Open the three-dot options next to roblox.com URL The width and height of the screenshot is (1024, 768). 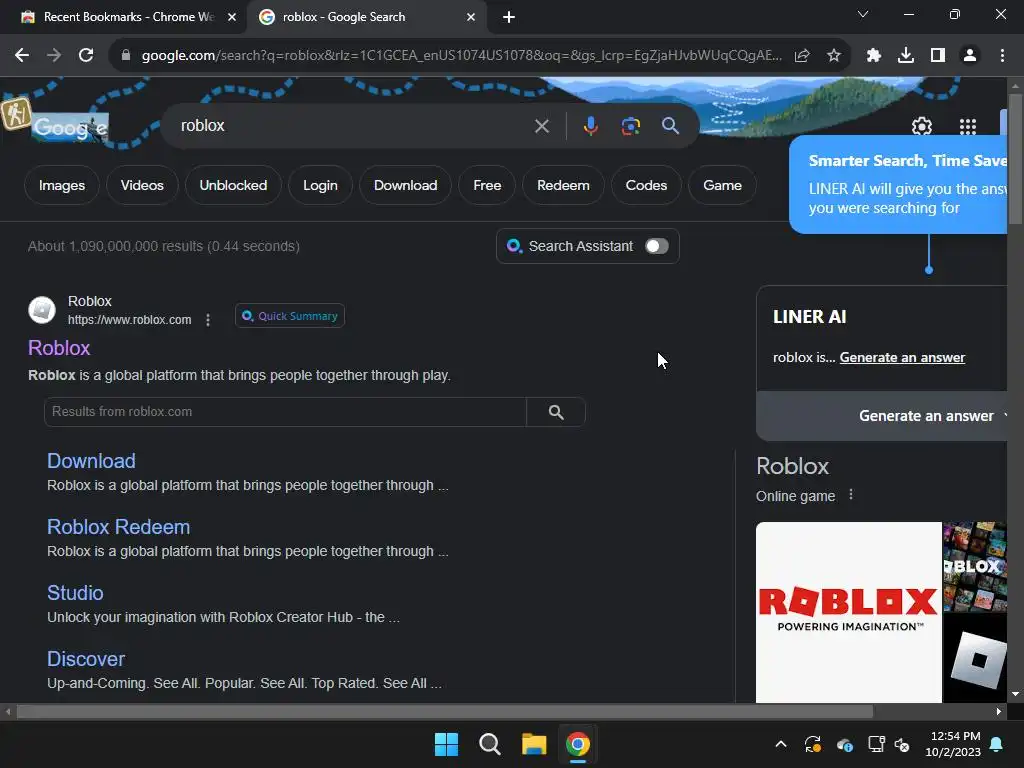coord(208,320)
